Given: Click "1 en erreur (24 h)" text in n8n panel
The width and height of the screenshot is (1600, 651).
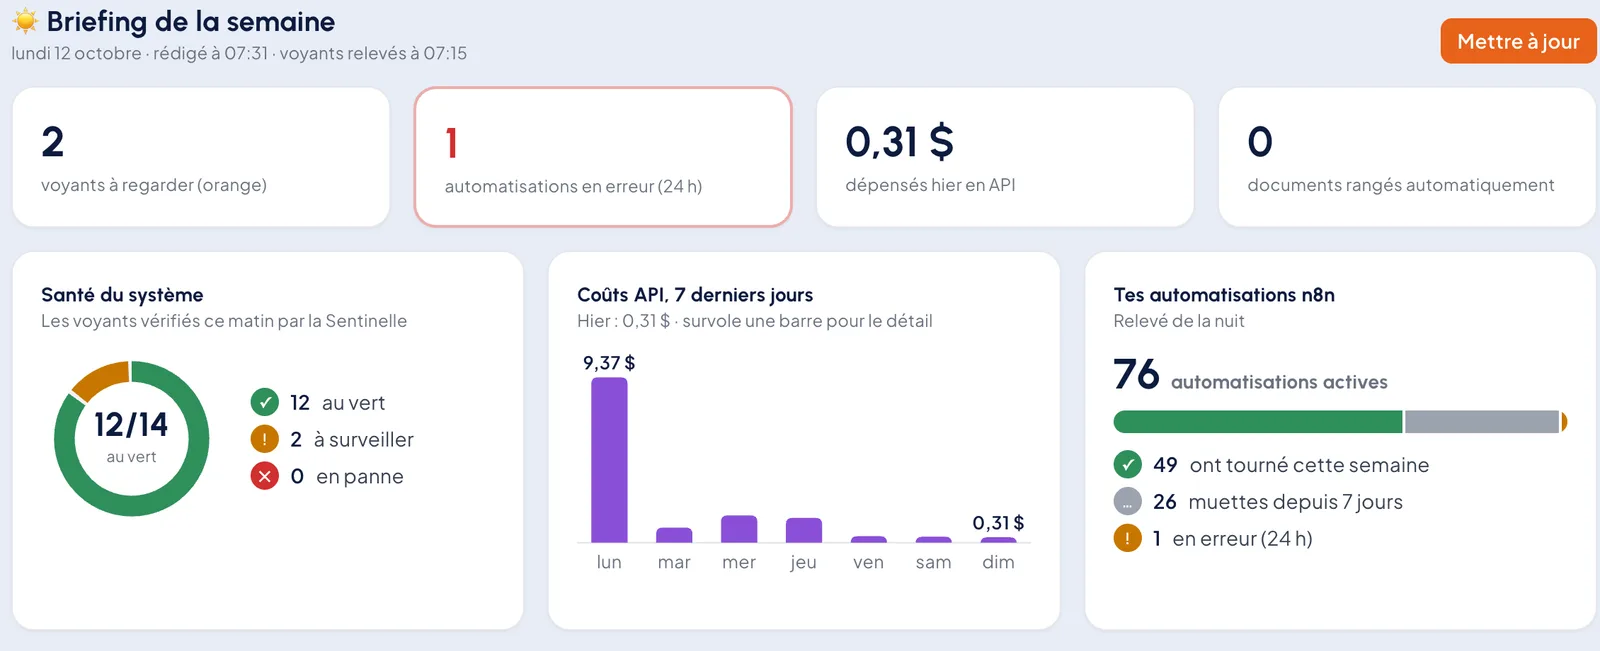Looking at the screenshot, I should pos(1232,539).
